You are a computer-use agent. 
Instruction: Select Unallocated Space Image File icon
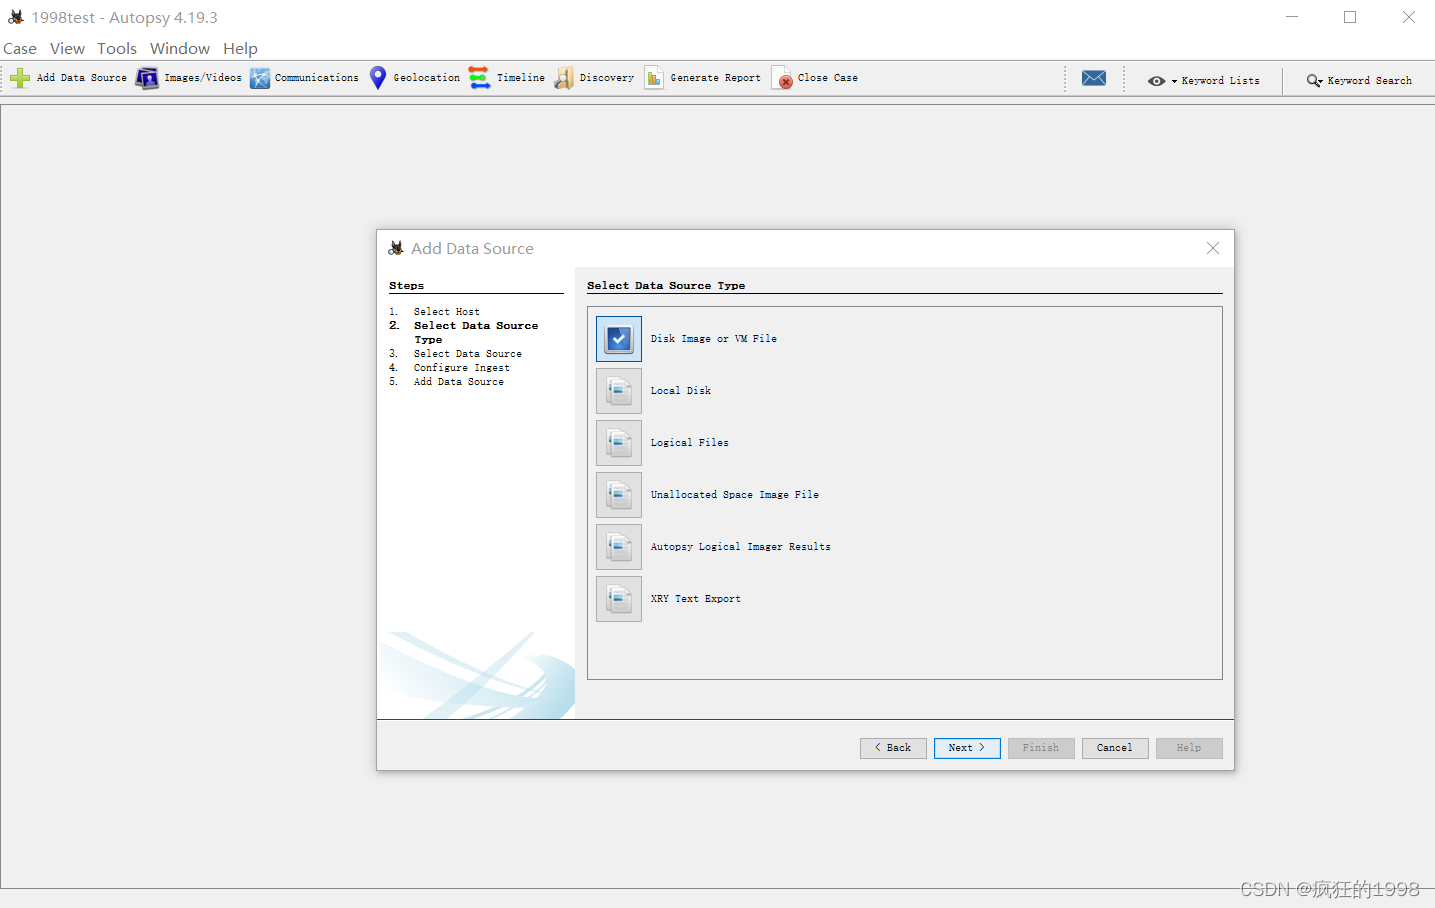point(619,495)
